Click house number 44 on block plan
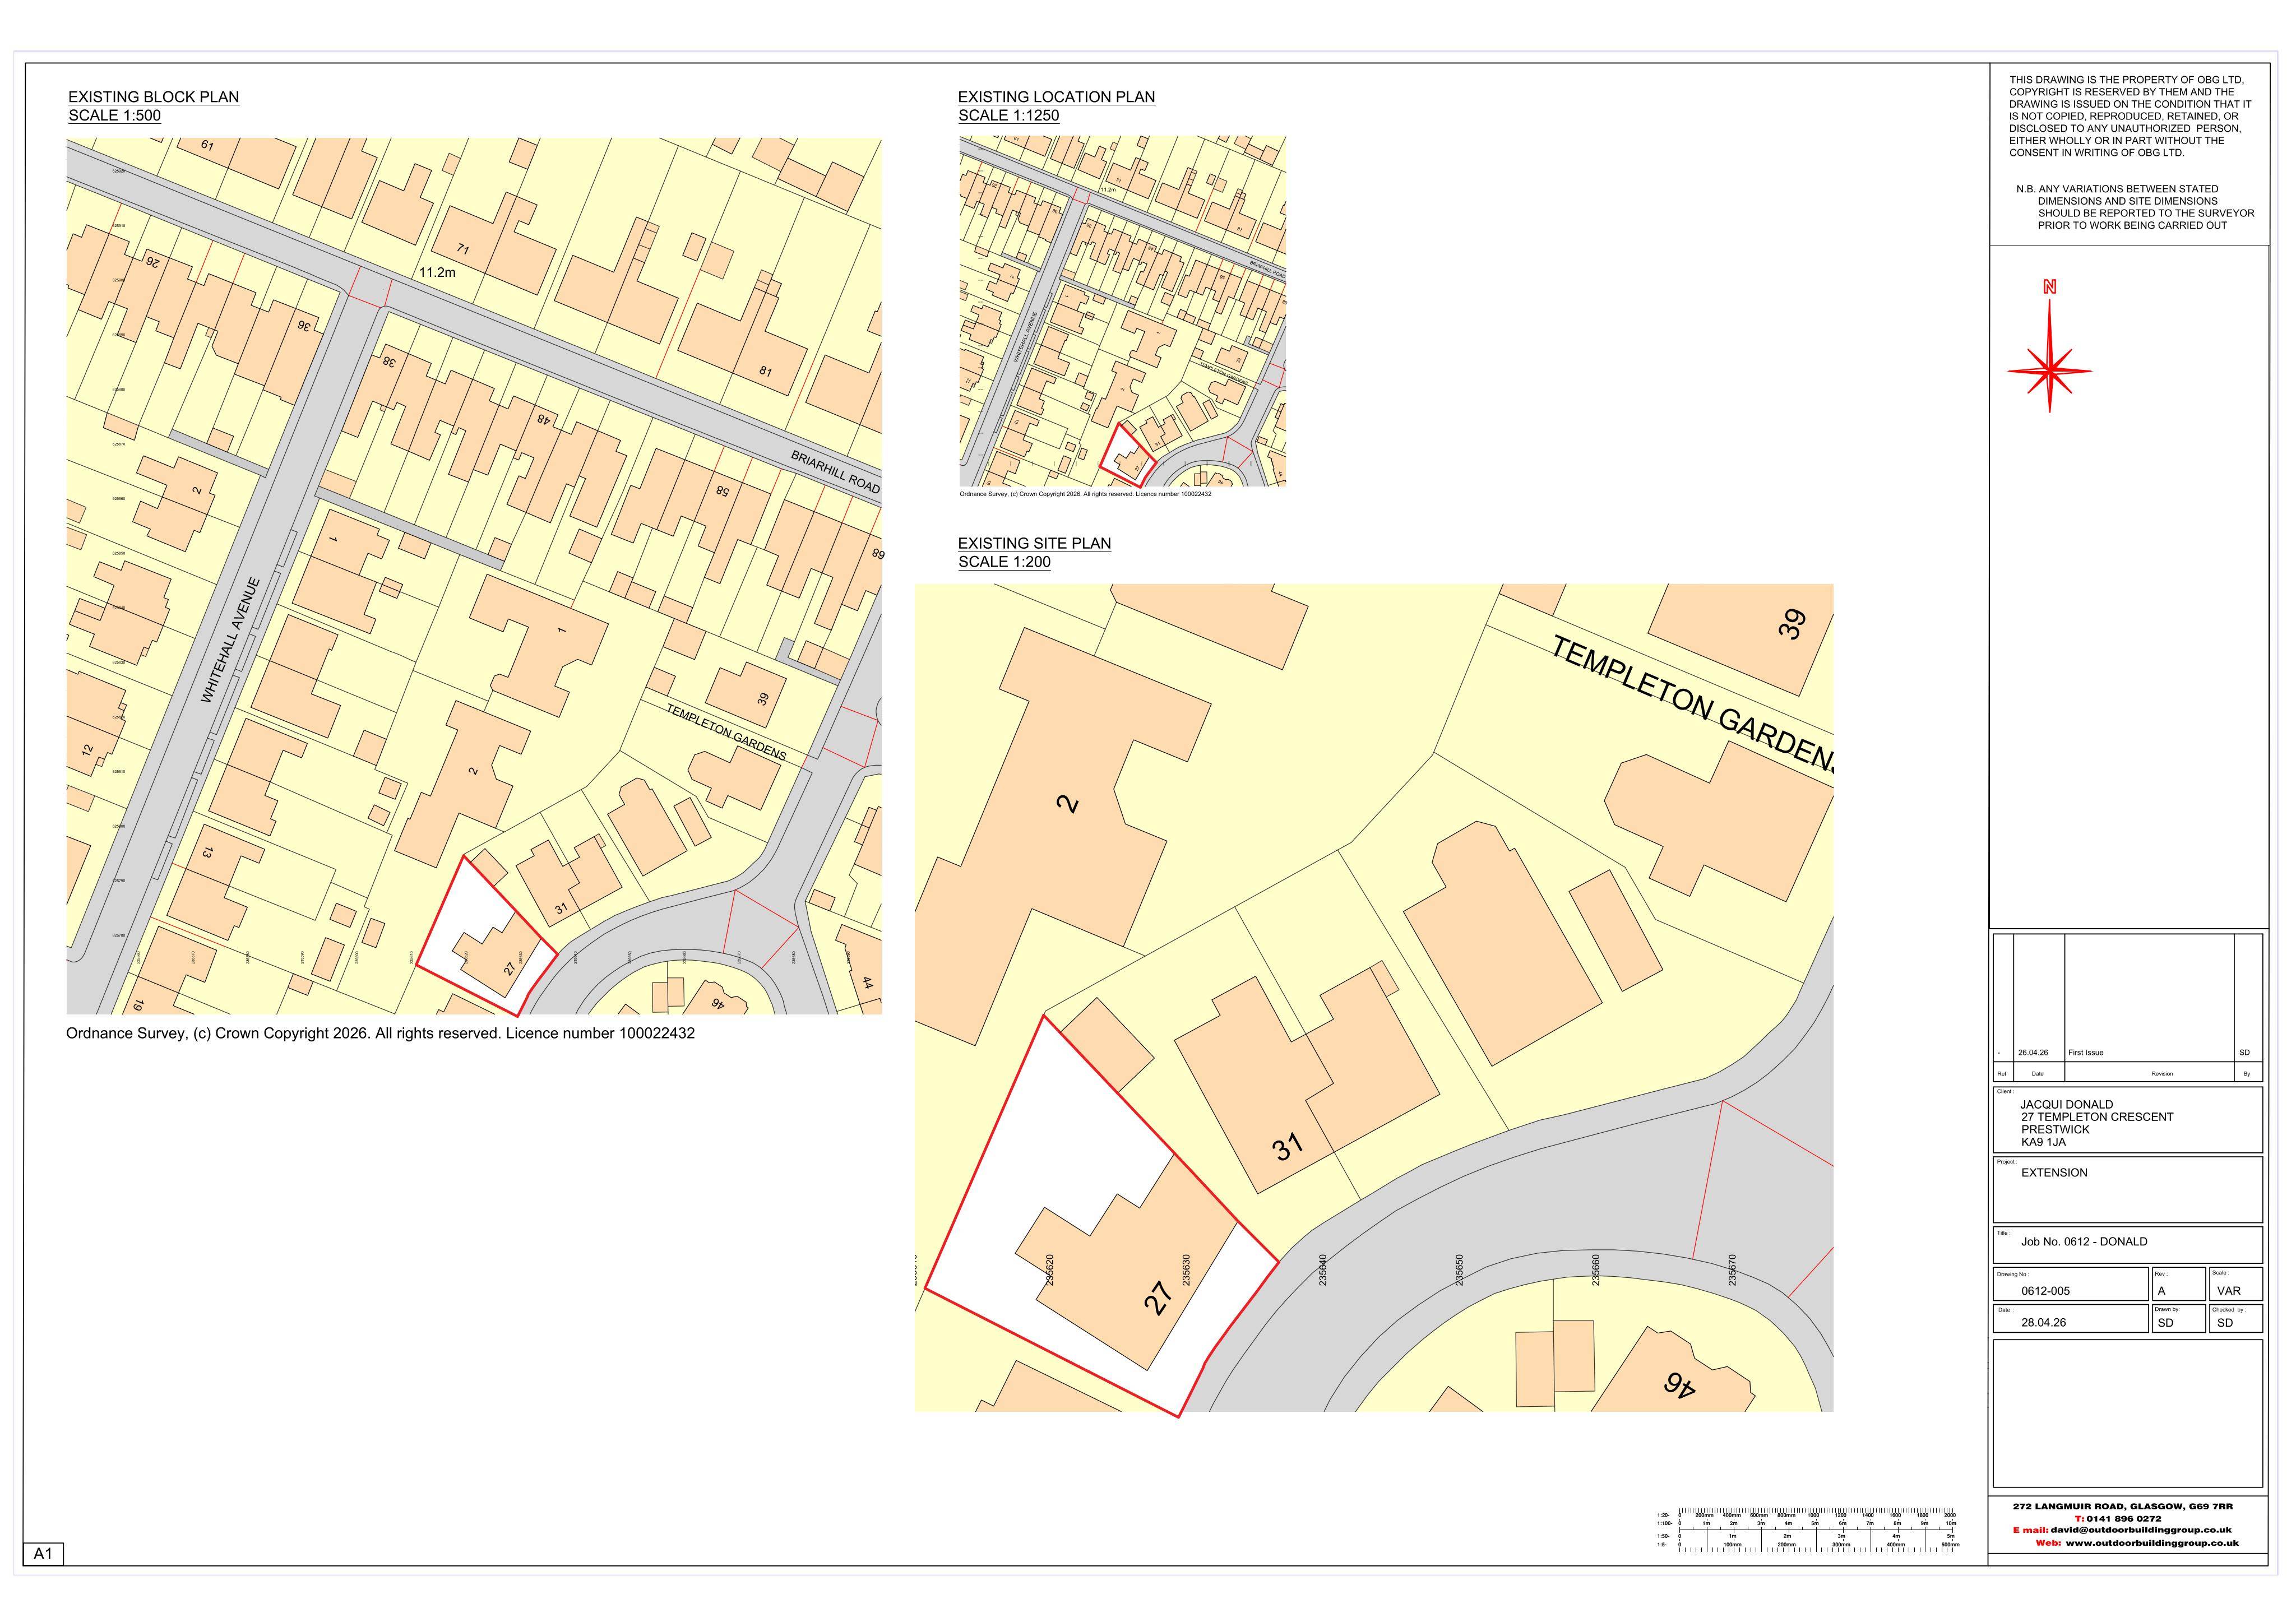Viewport: 2296px width, 1622px height. [x=867, y=984]
